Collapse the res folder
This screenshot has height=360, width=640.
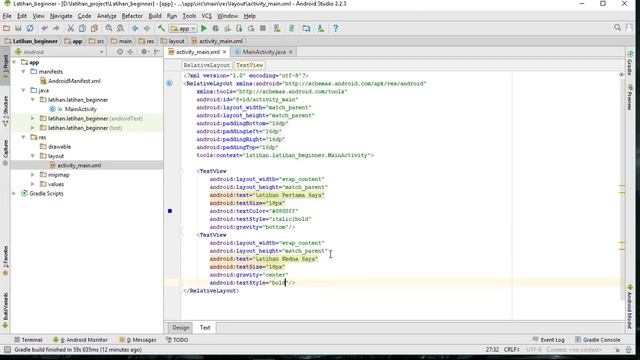pos(24,137)
